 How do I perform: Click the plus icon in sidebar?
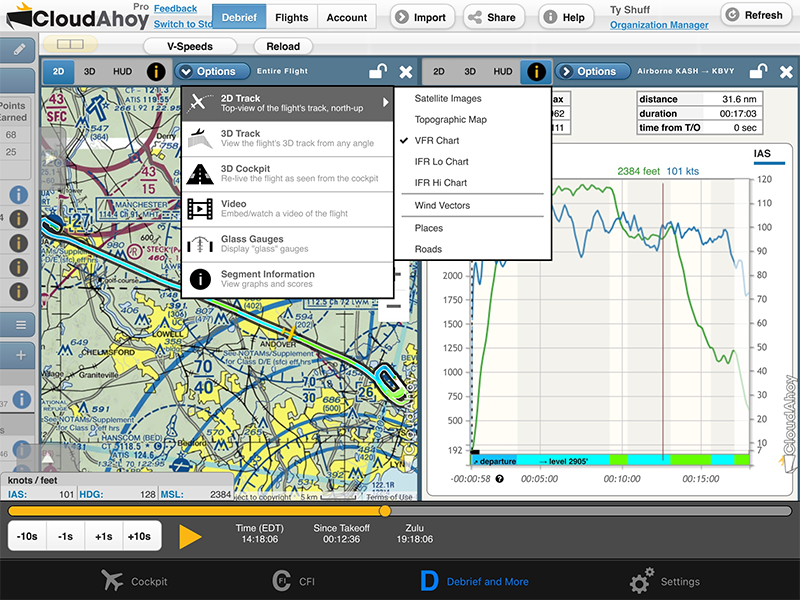19,355
